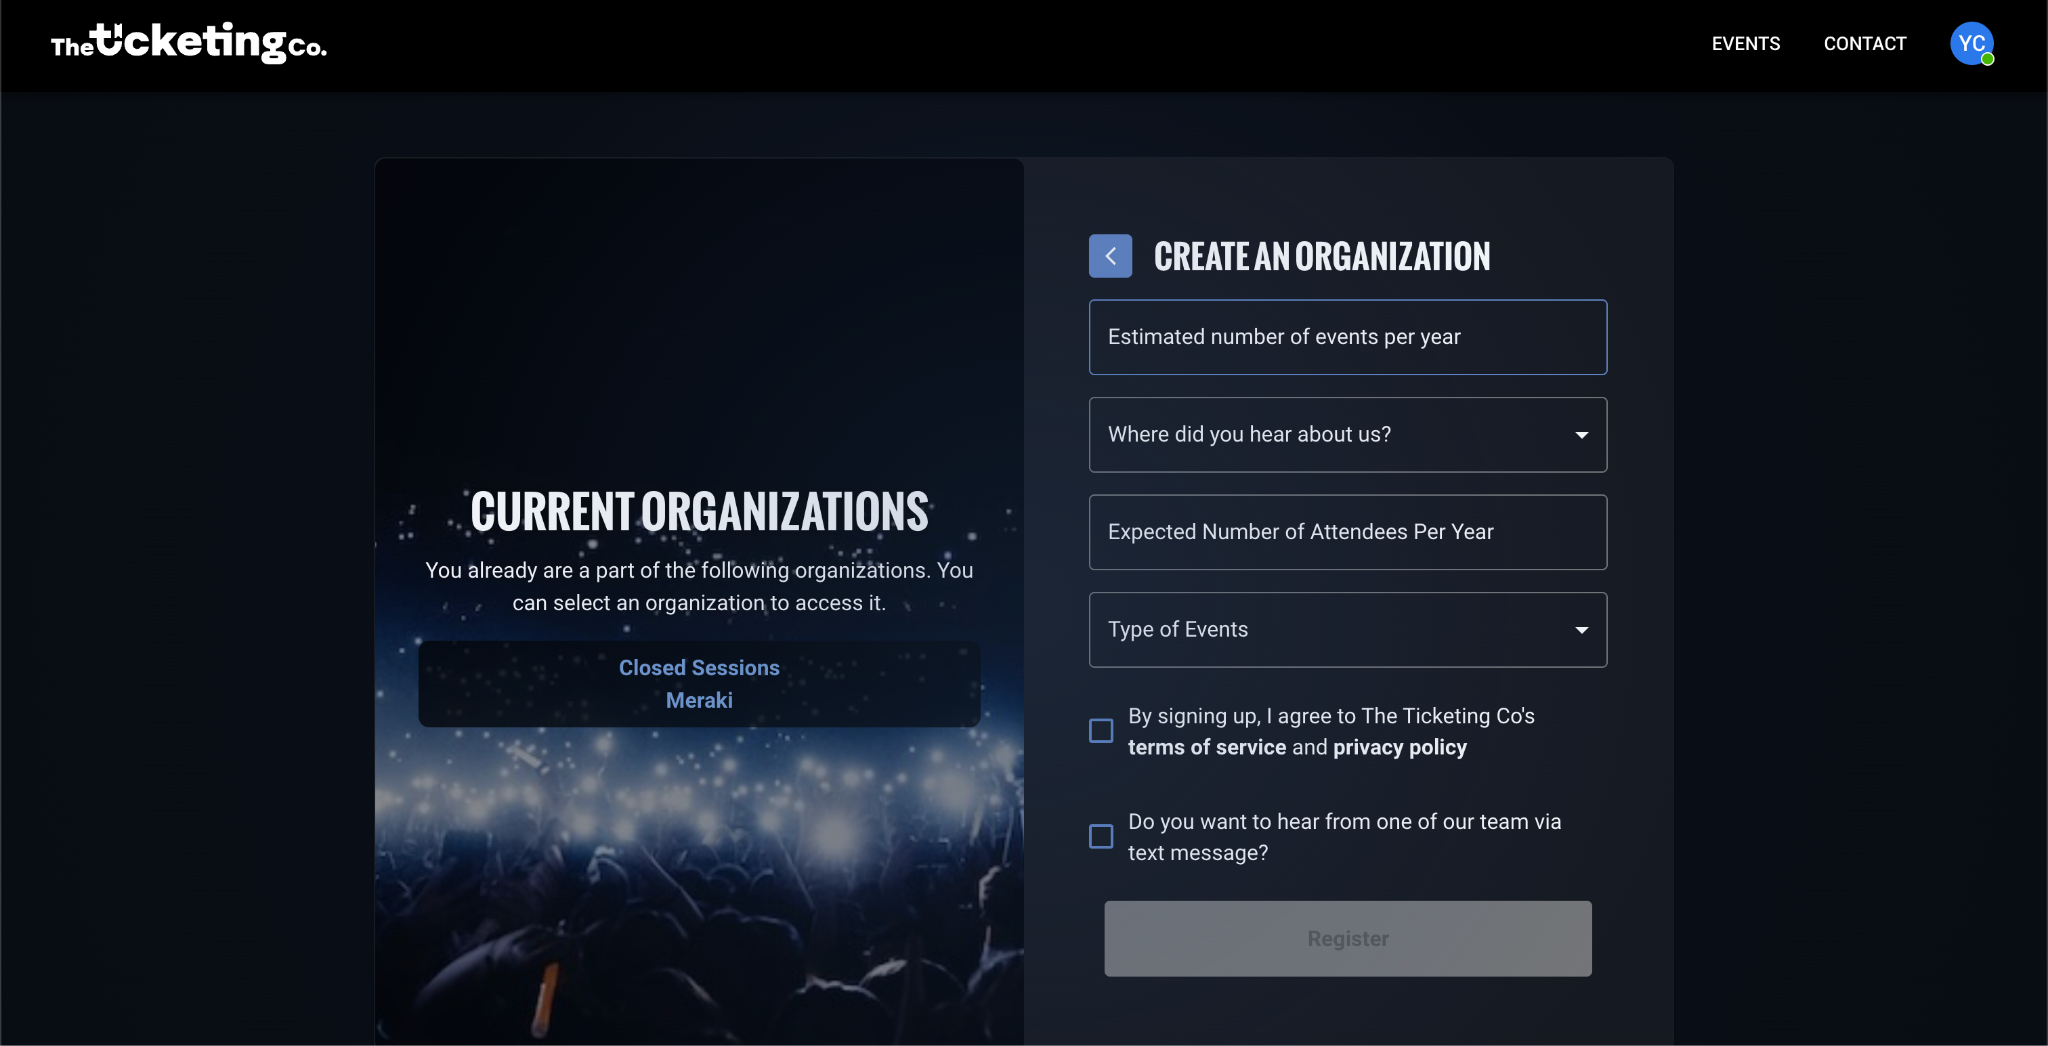Screen dimensions: 2048x1046
Task: Click the Register button
Action: [1348, 939]
